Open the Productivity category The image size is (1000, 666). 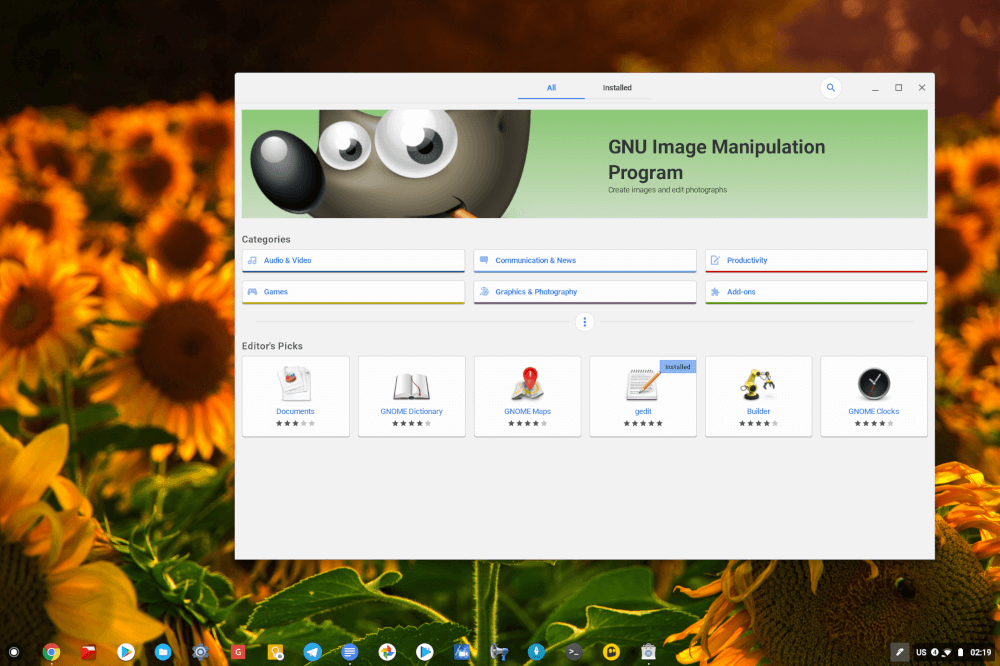[x=816, y=261]
